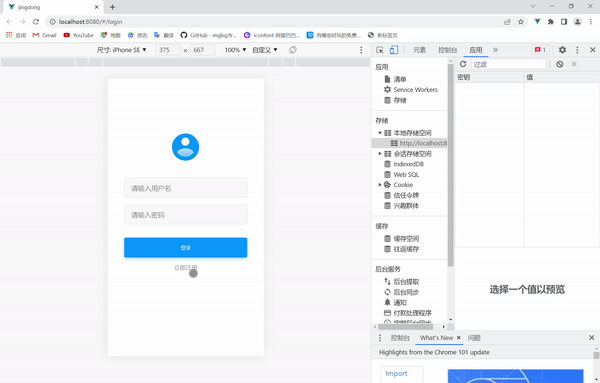Screen dimensions: 600x383
Task: Open Chrome main menu
Action: [590, 22]
